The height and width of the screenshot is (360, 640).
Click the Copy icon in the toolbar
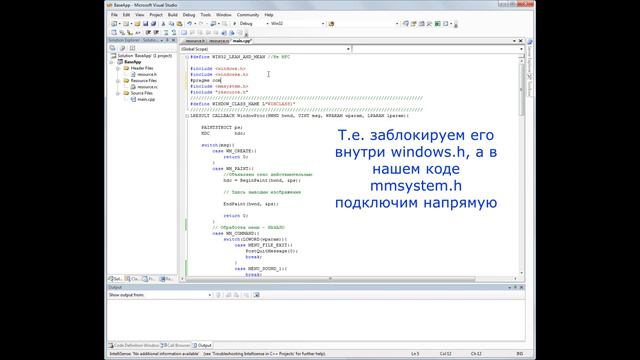tap(171, 24)
